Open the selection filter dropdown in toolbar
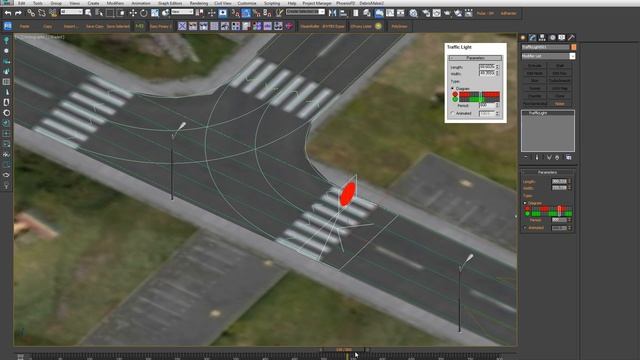 pyautogui.click(x=71, y=12)
